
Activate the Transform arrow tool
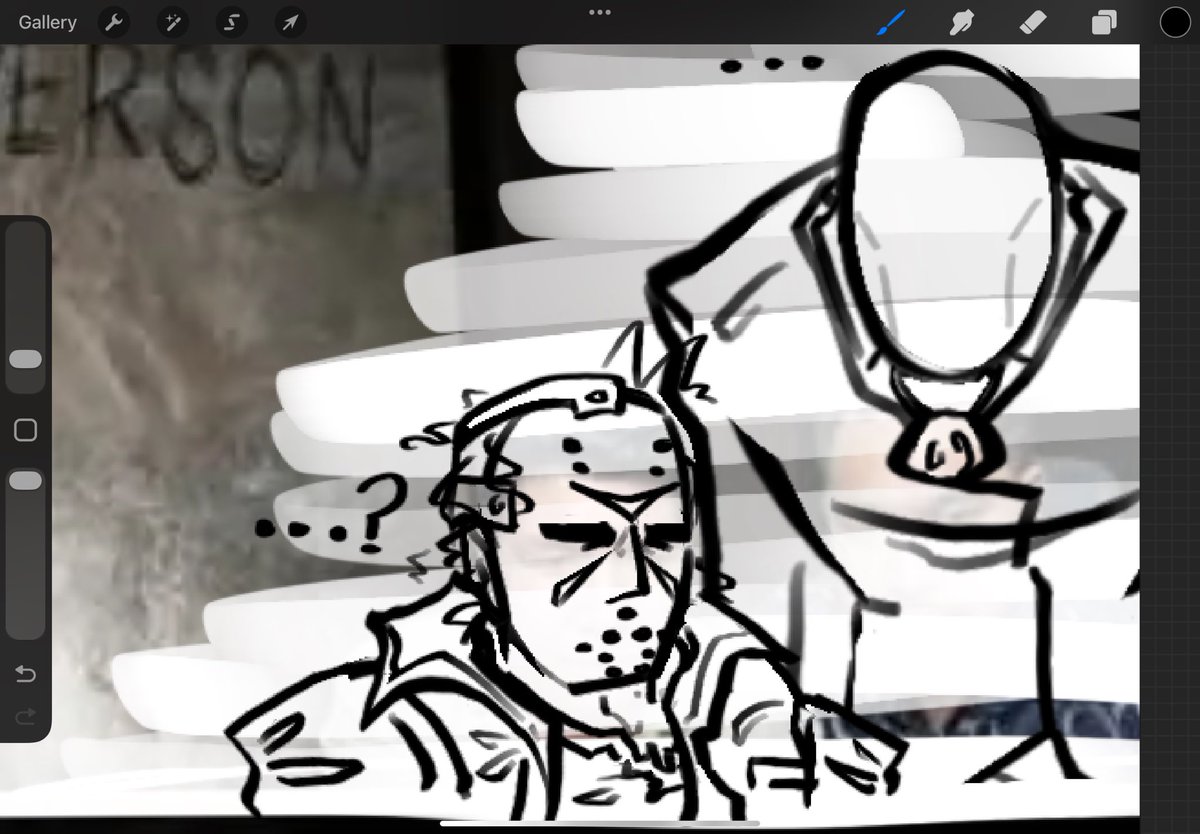coord(290,22)
